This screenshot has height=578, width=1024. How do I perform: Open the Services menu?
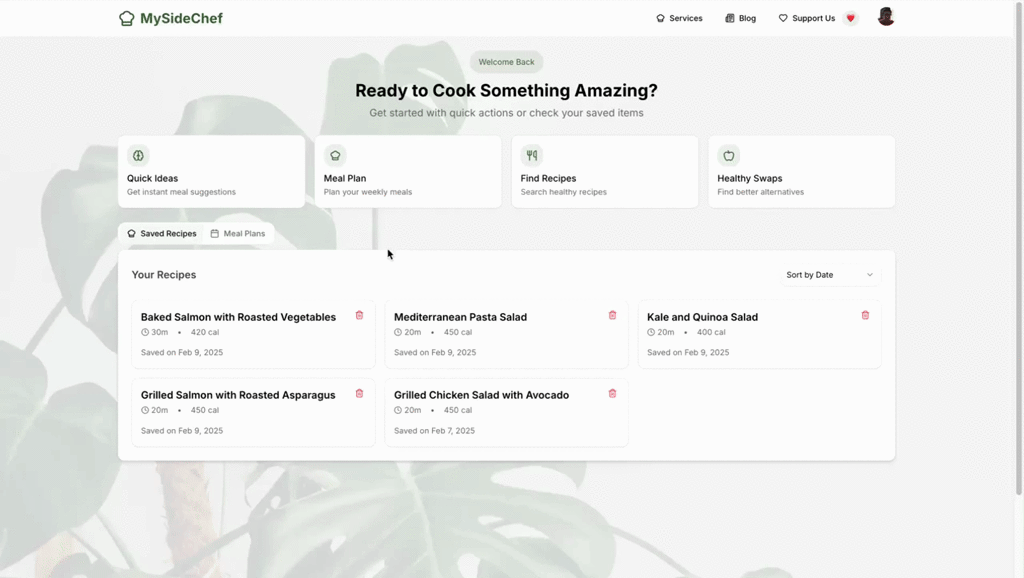[x=679, y=18]
